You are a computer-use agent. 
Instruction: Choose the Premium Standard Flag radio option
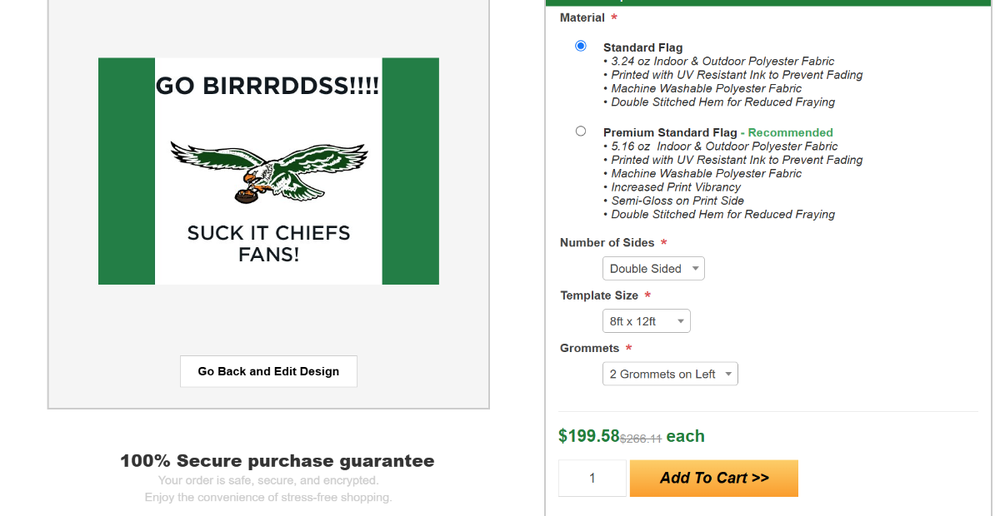pyautogui.click(x=581, y=131)
